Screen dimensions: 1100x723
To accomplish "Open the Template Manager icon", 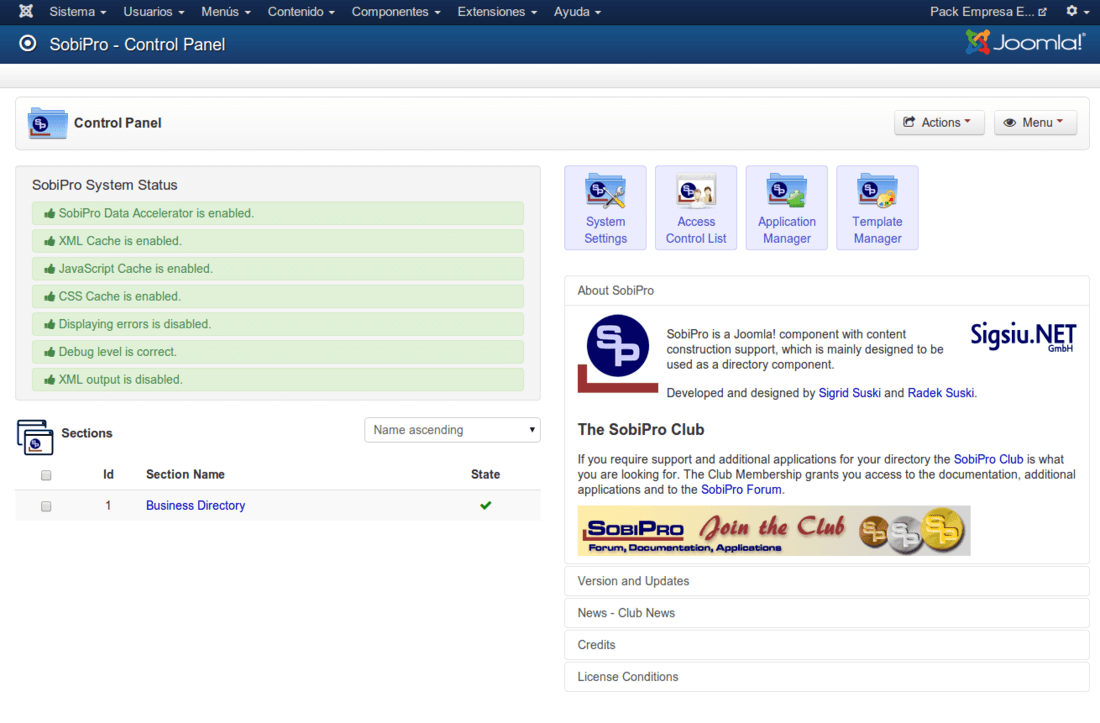I will pos(877,208).
